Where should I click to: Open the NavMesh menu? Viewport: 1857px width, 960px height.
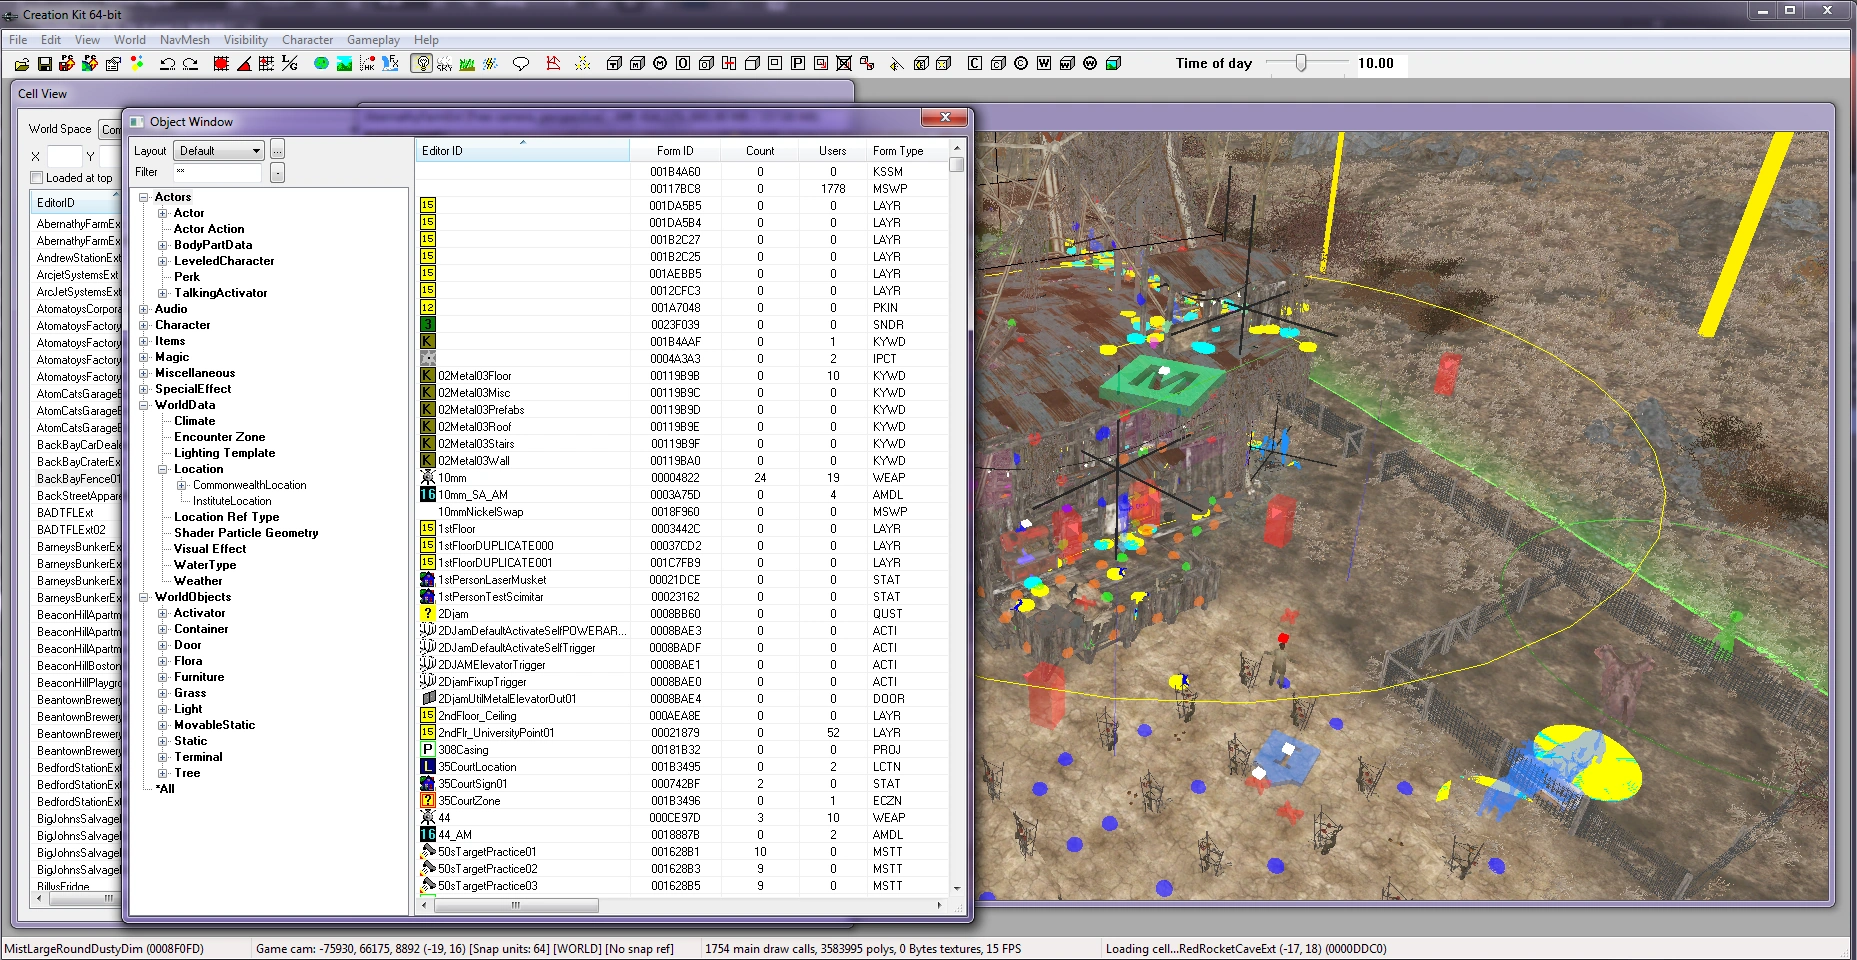(x=184, y=40)
